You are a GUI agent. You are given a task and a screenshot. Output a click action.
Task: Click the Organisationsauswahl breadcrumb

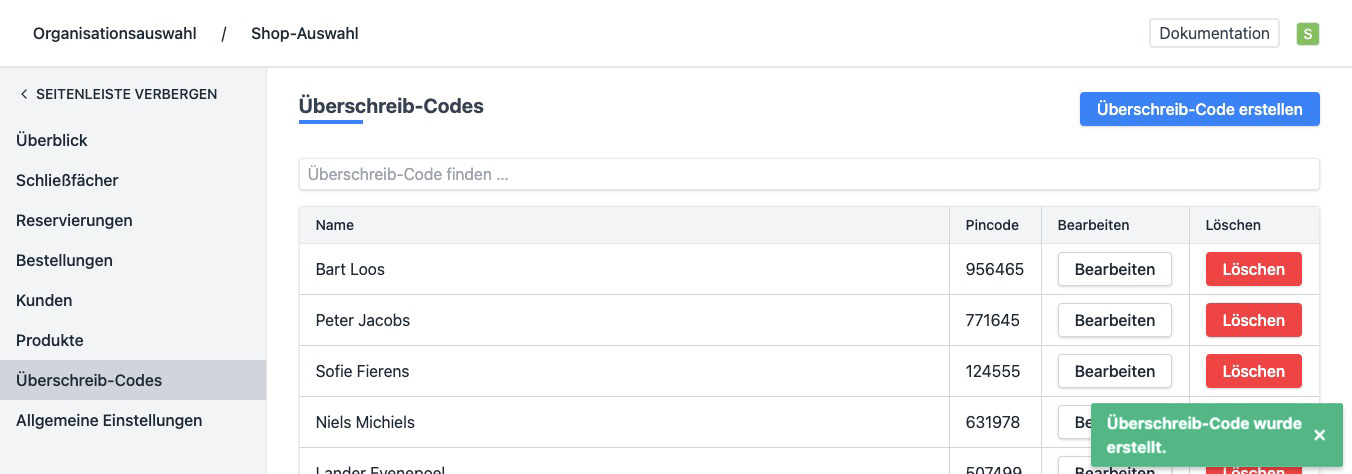pyautogui.click(x=115, y=34)
